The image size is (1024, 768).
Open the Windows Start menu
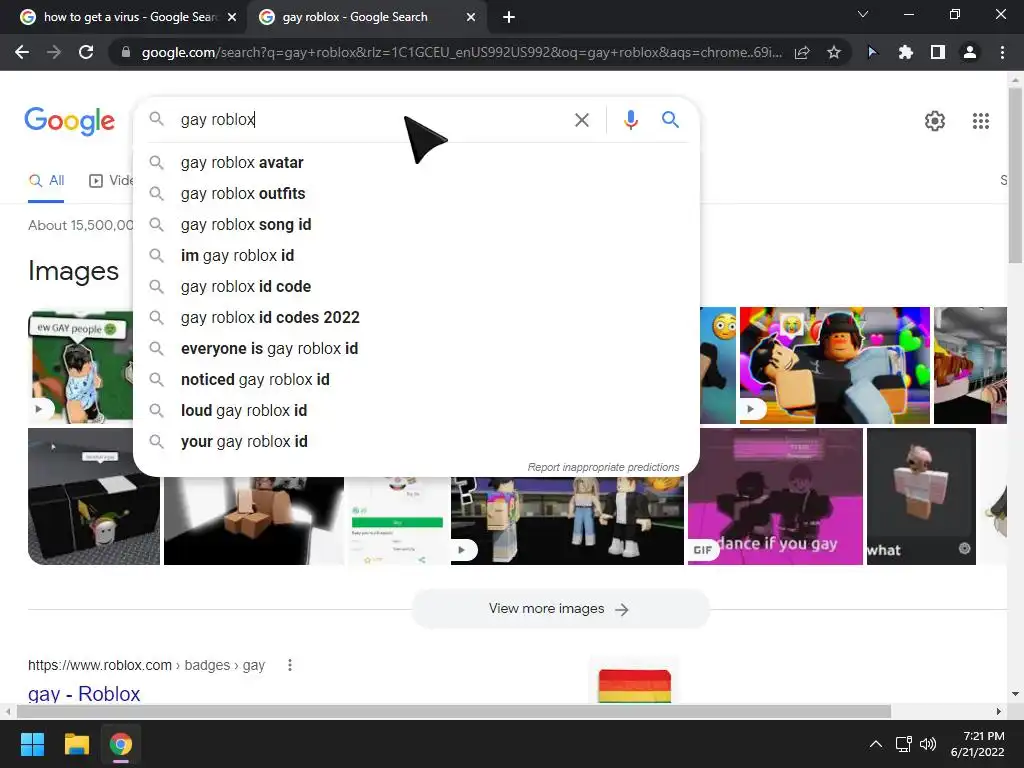32,744
